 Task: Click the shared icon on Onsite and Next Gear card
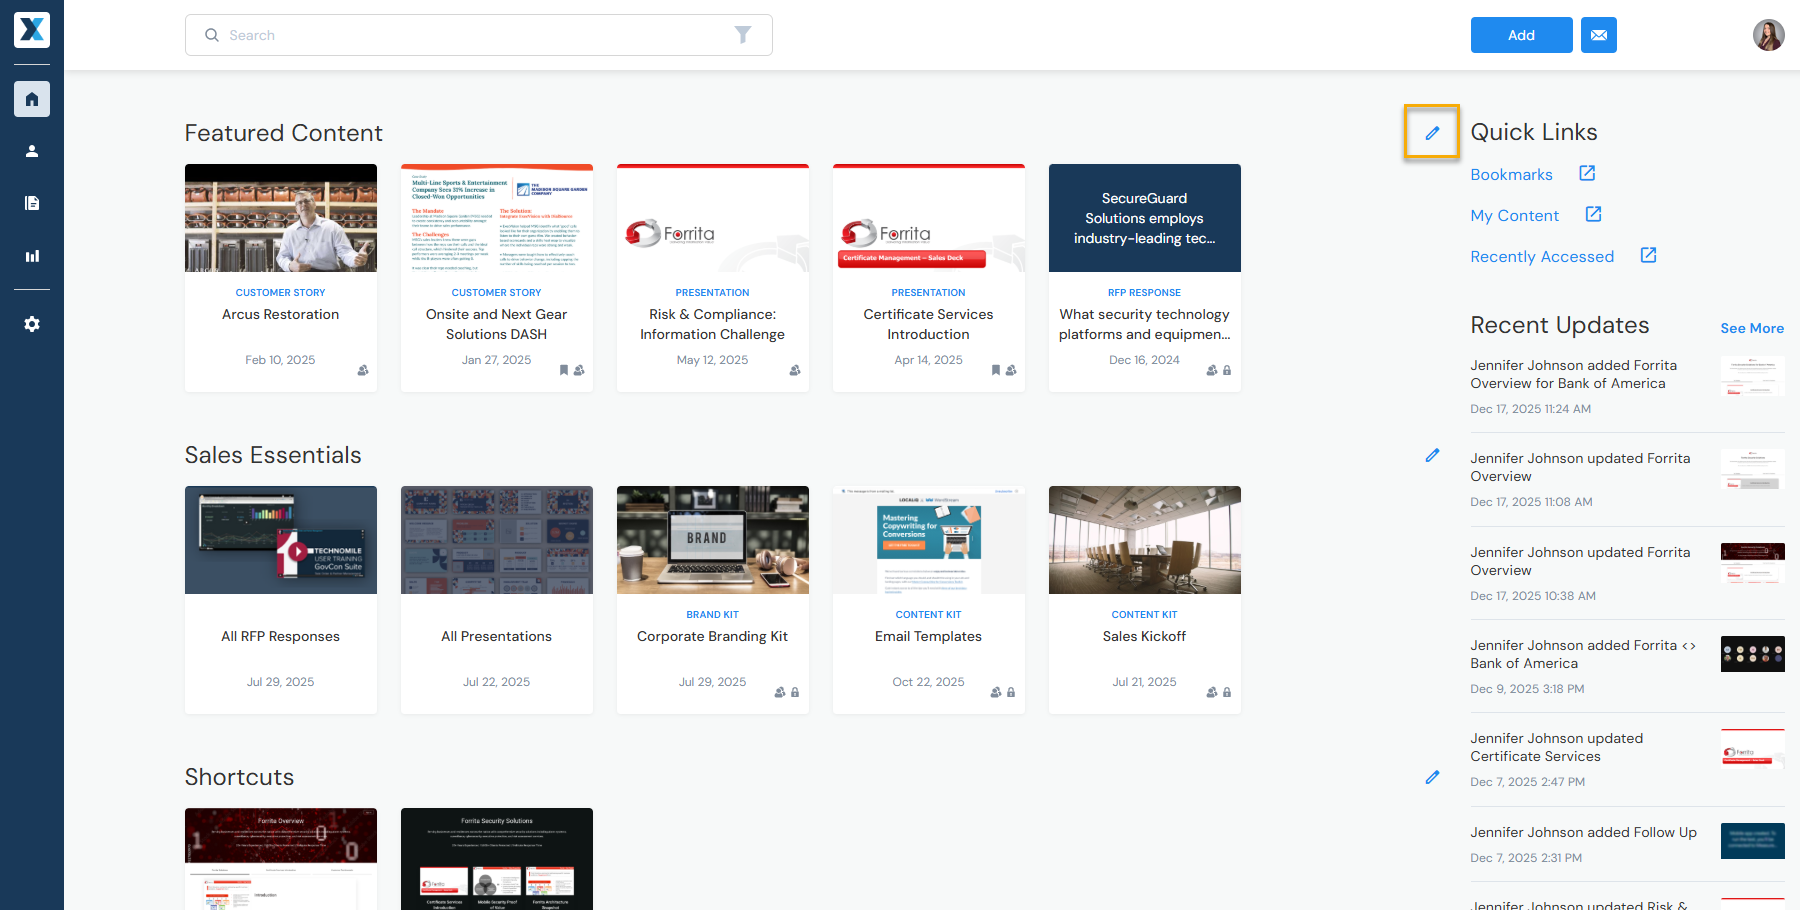point(579,370)
